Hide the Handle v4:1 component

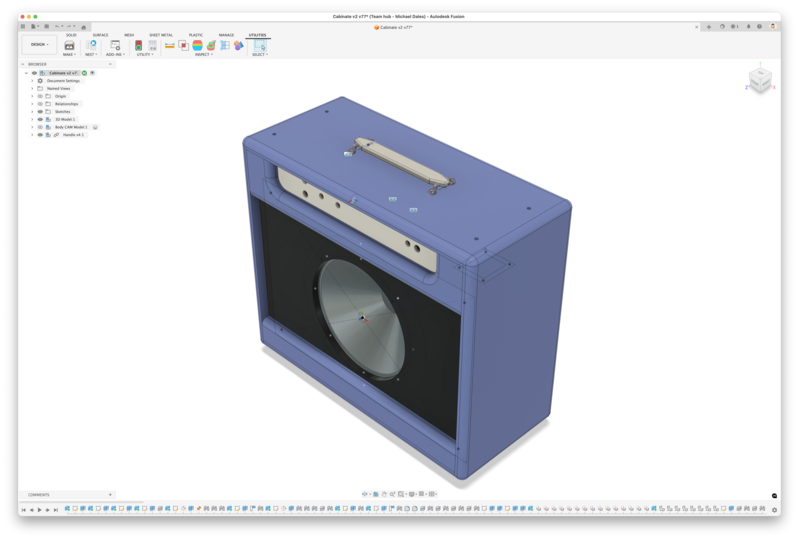tap(40, 135)
